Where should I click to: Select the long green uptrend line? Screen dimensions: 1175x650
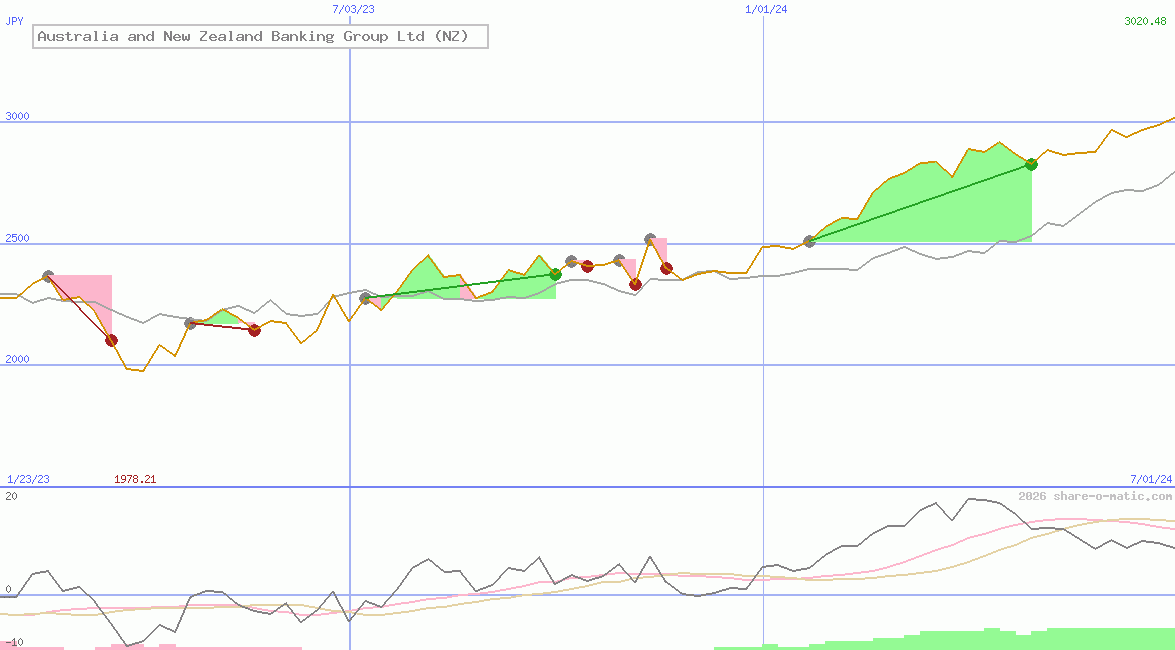point(920,202)
